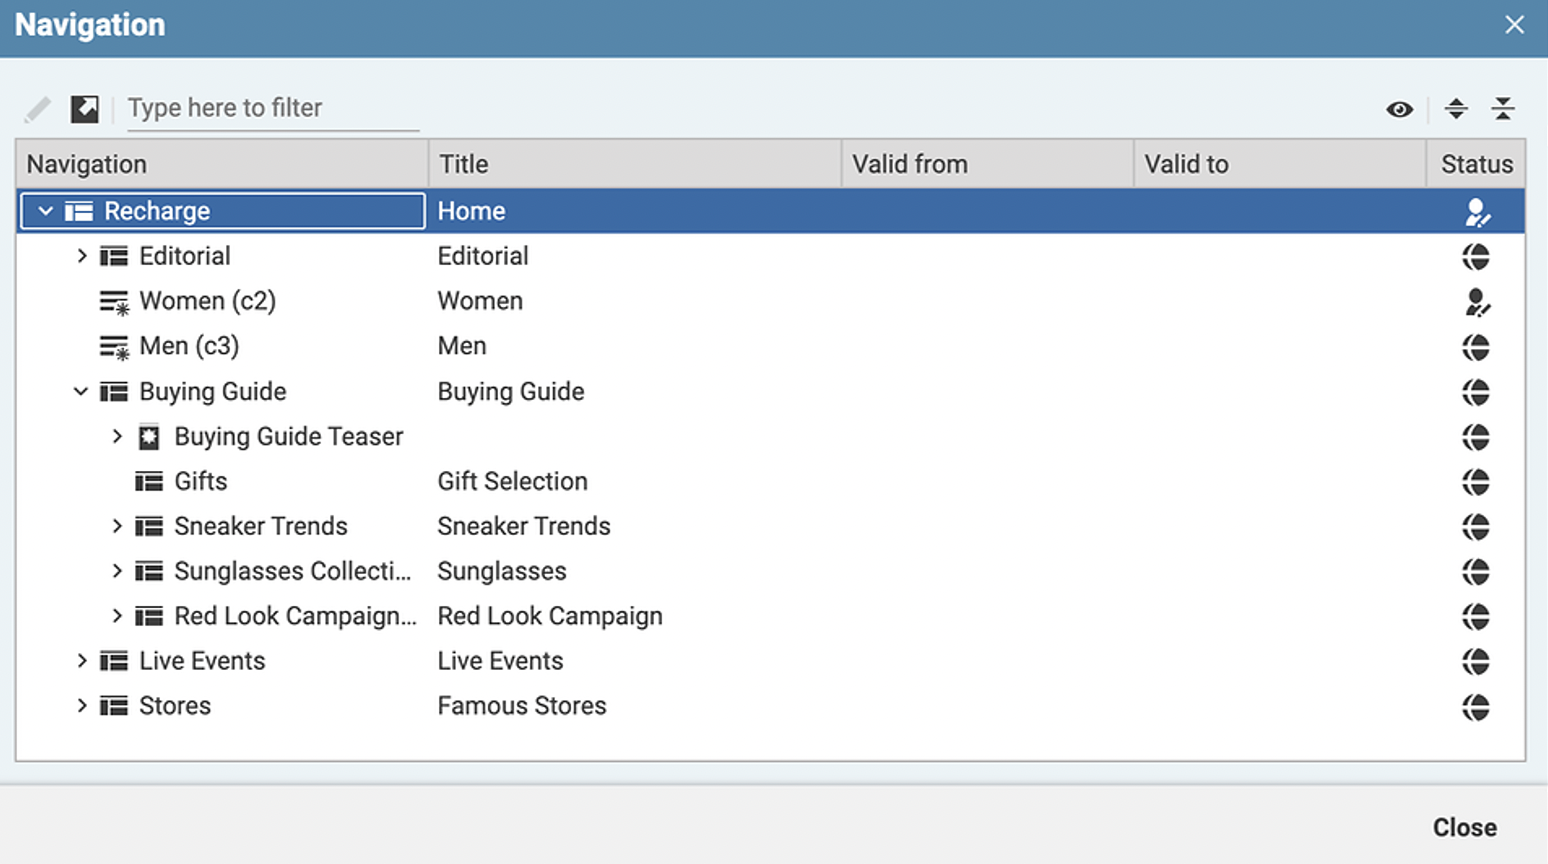
Task: Select the Men (c3) tree item
Action: pos(189,346)
